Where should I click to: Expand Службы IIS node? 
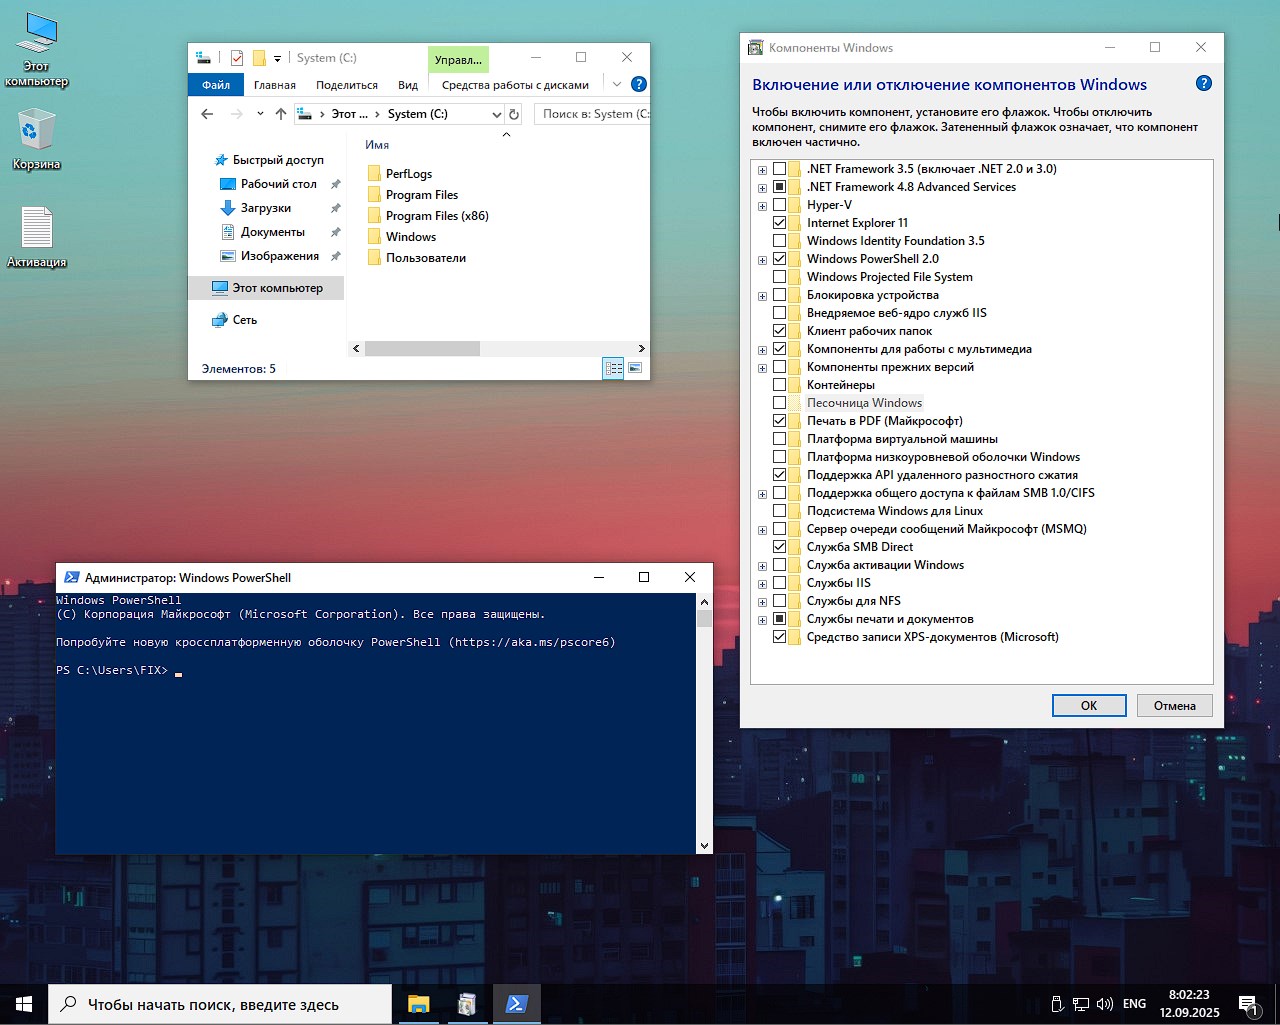762,584
